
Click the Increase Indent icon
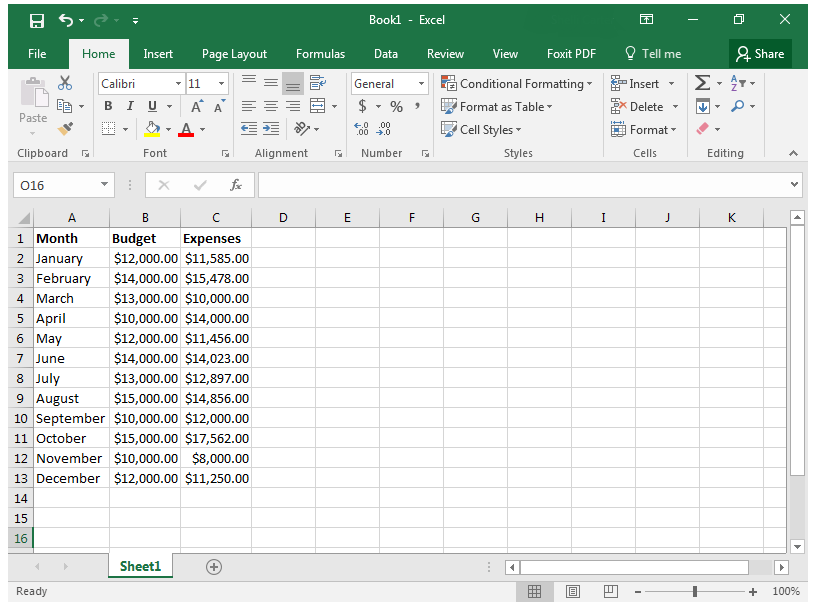tap(272, 129)
